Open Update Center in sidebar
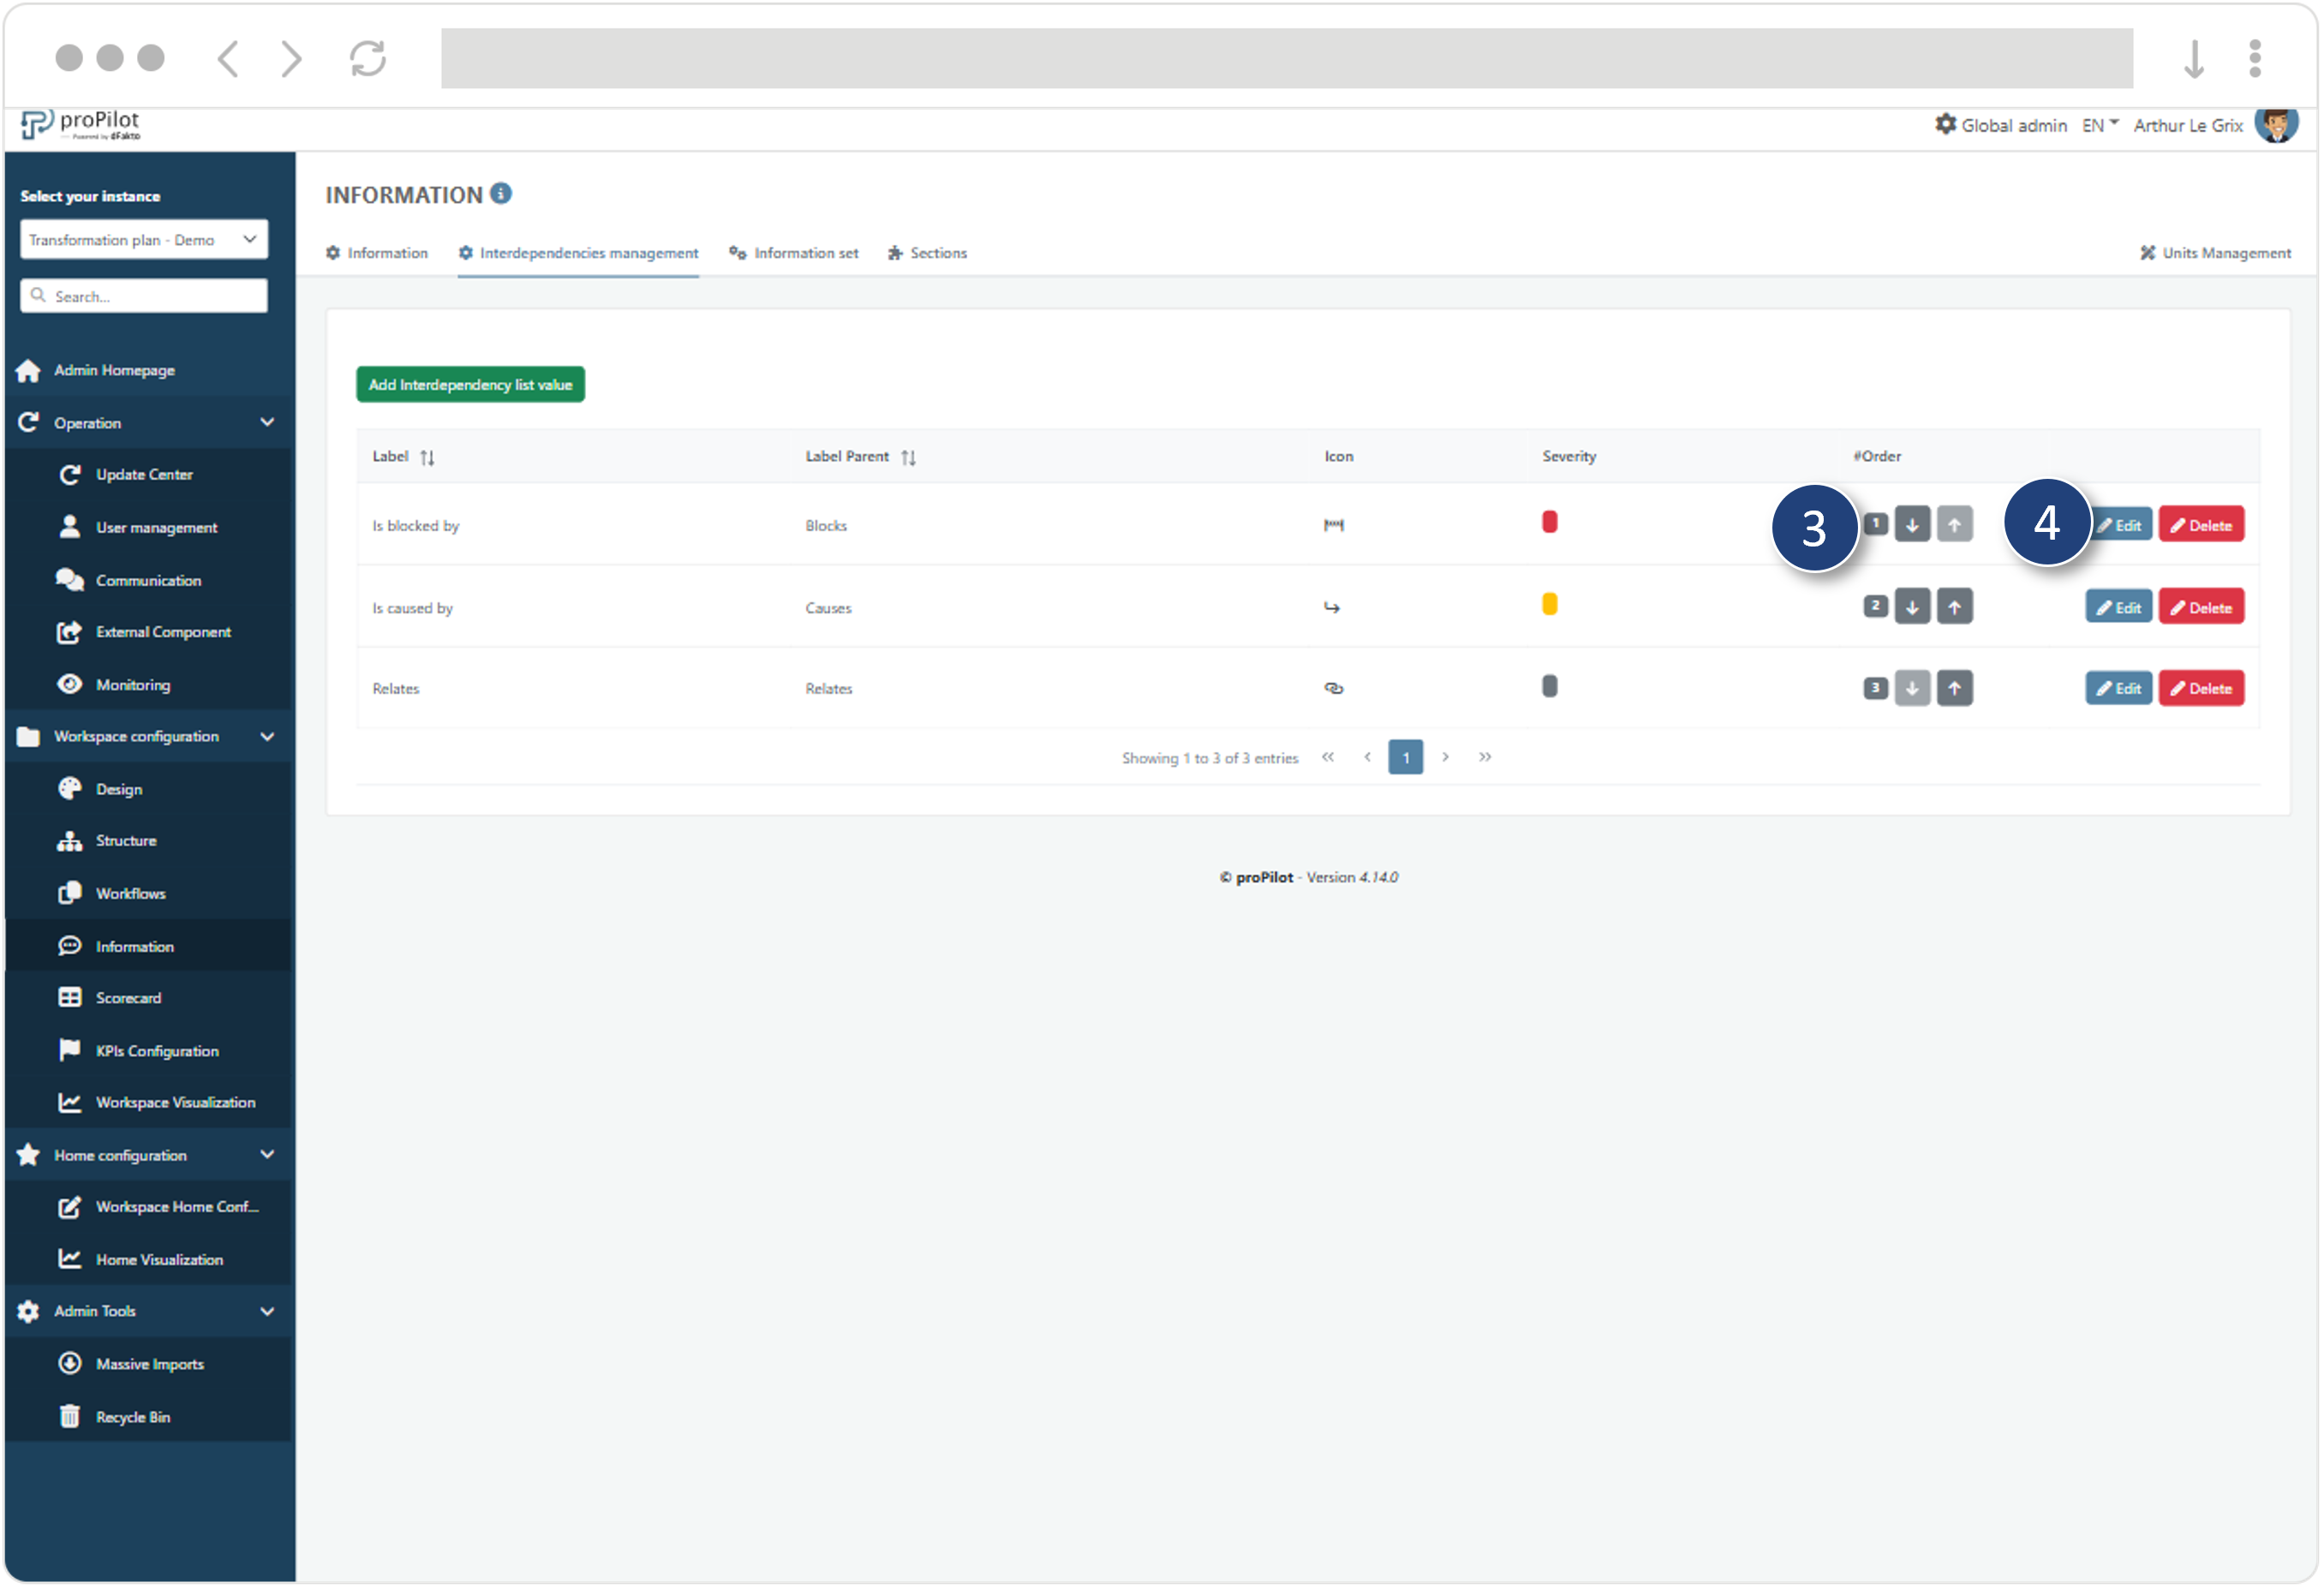Image resolution: width=2324 pixels, height=1589 pixels. point(144,475)
